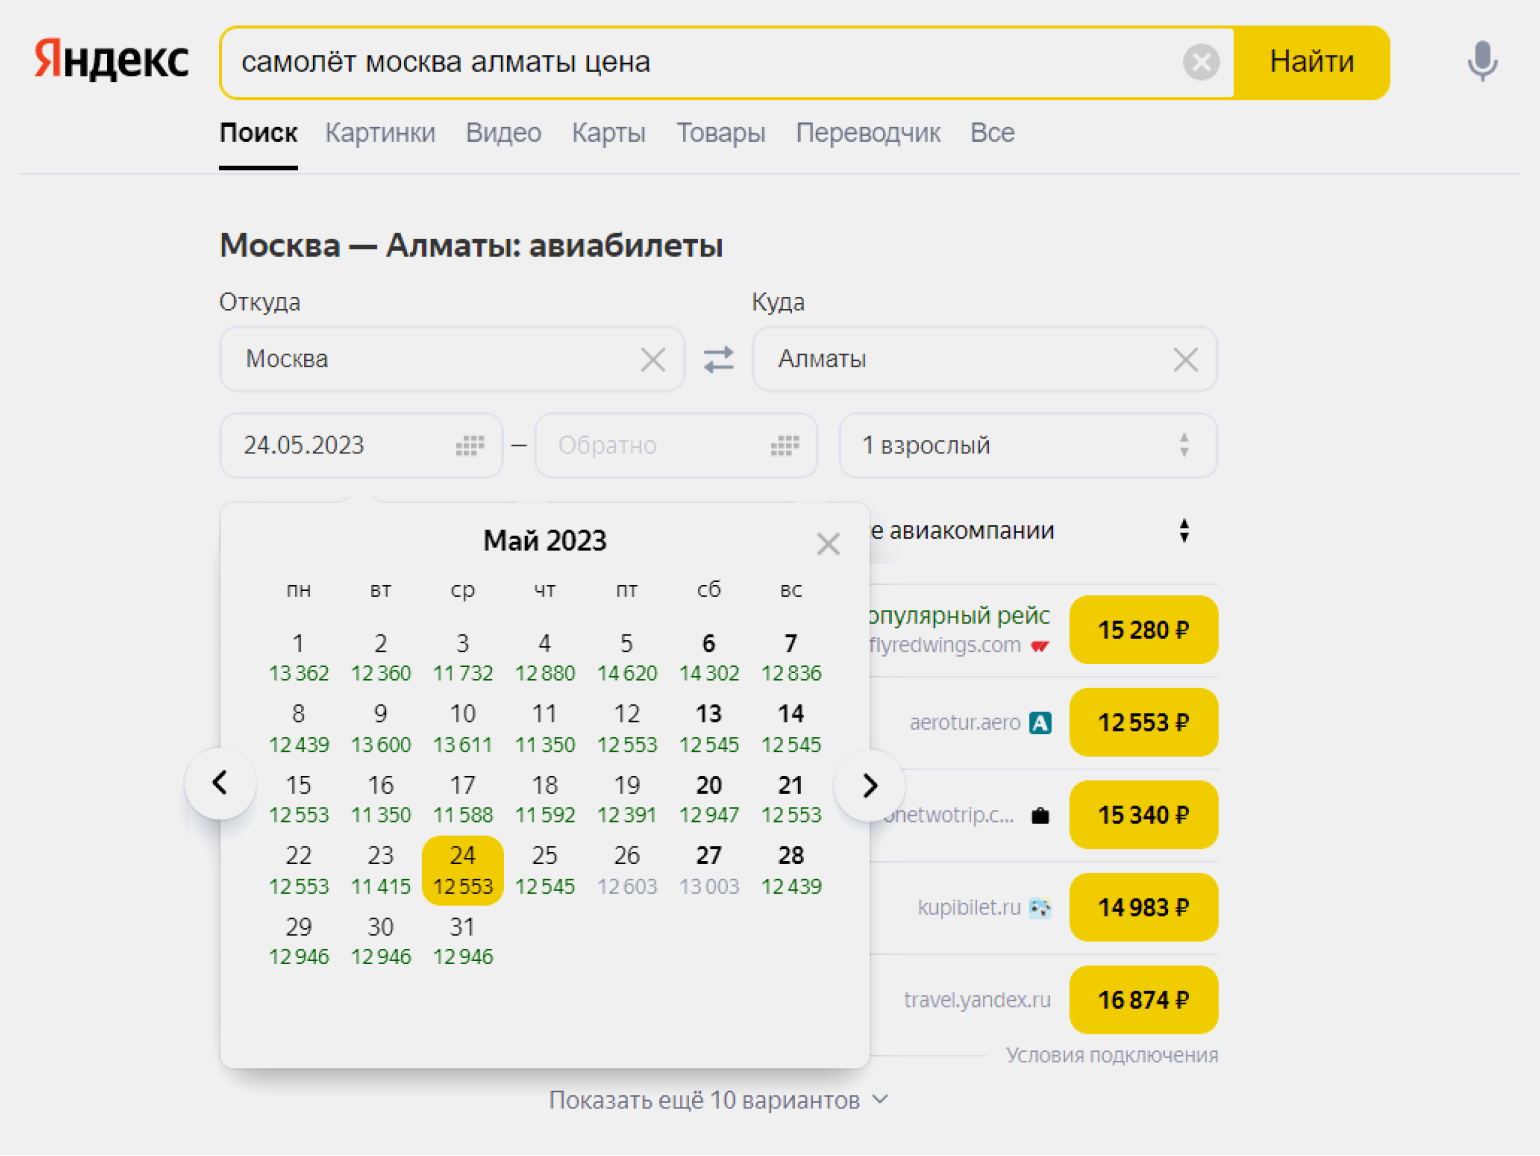This screenshot has height=1156, width=1540.
Task: Open the passengers dropdown '1 взрослый'
Action: [x=1027, y=446]
